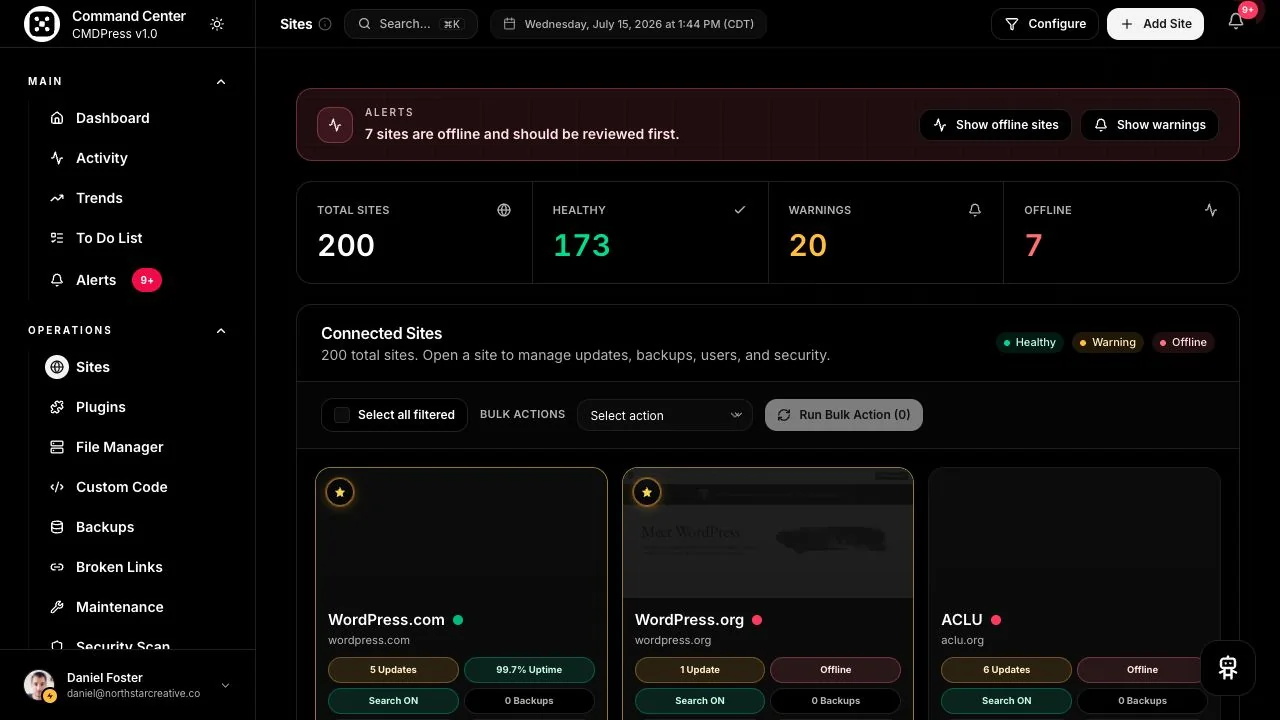This screenshot has width=1280, height=720.
Task: Click the date and time display
Action: [x=628, y=24]
